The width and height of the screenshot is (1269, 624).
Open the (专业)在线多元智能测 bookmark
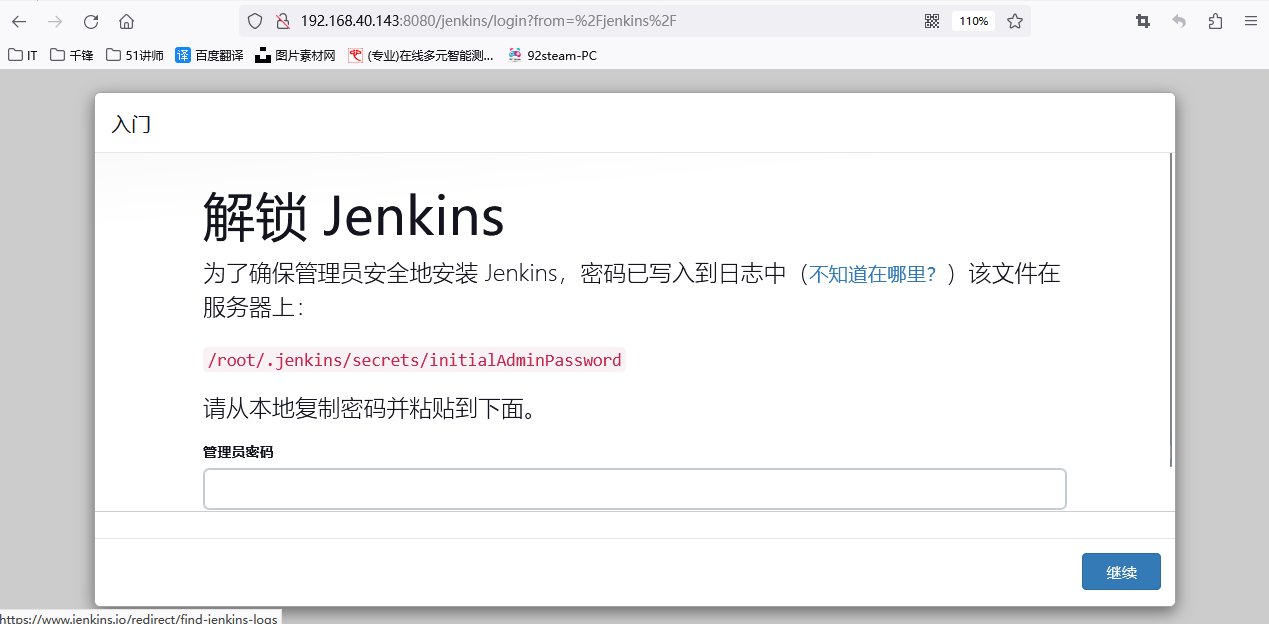point(421,55)
